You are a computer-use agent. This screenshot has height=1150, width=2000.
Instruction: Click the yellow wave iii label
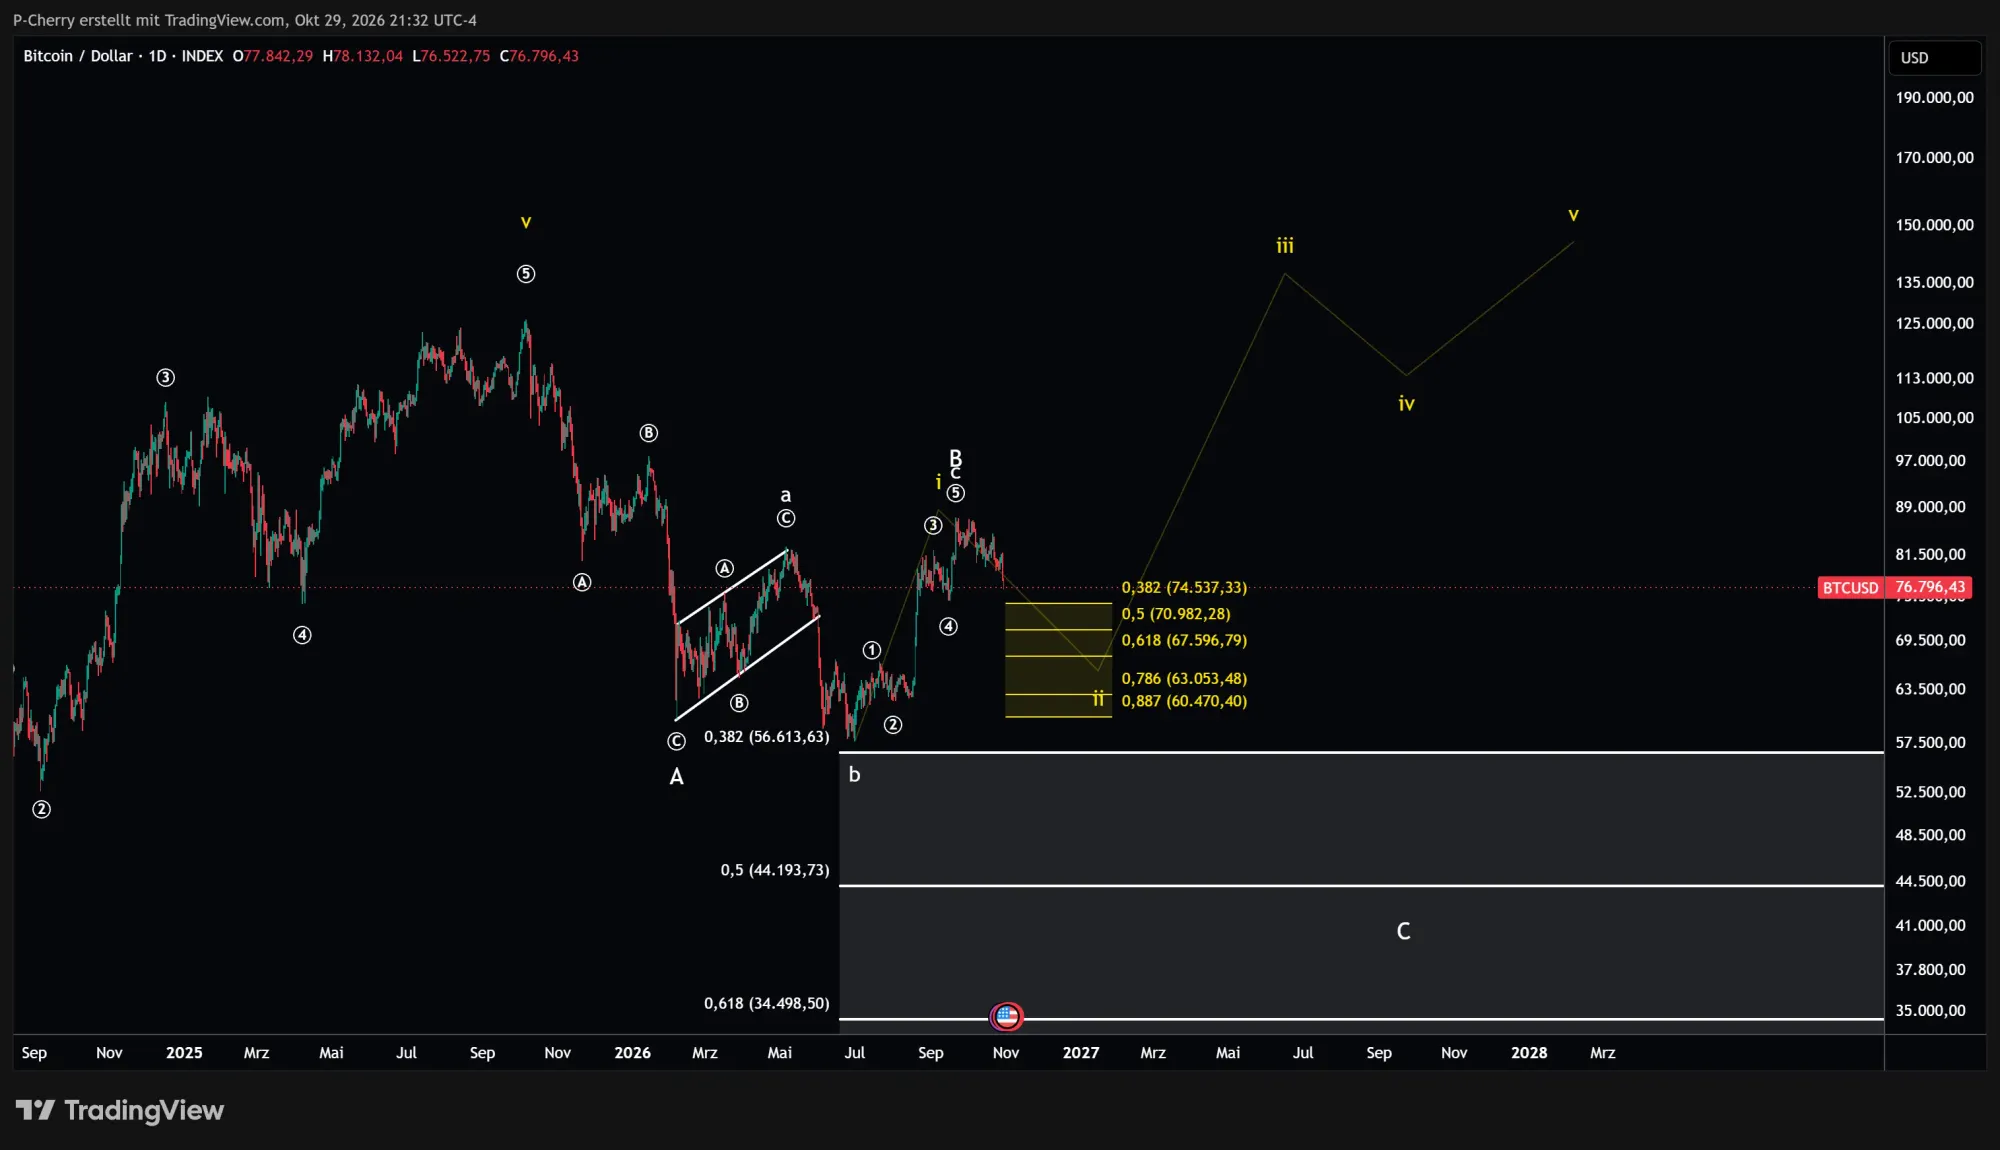click(1285, 245)
